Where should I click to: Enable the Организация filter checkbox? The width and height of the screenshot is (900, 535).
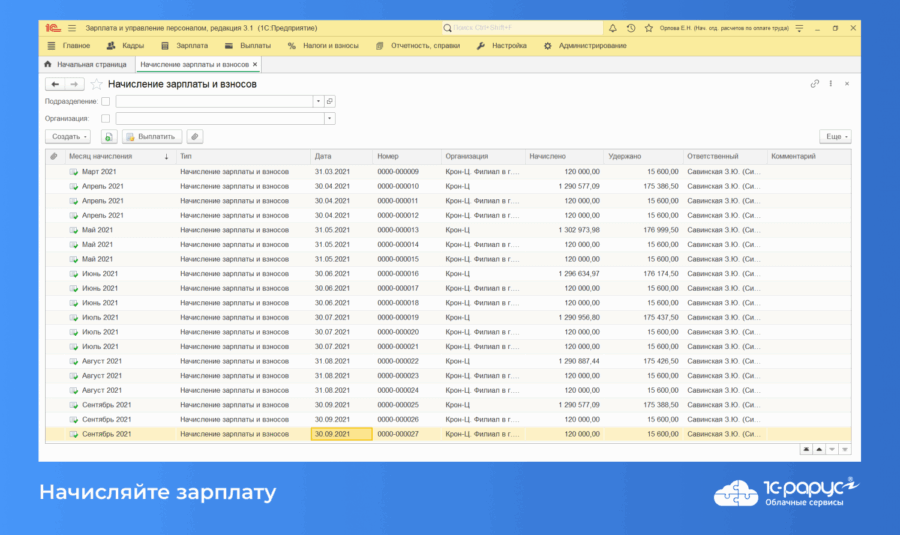(106, 118)
